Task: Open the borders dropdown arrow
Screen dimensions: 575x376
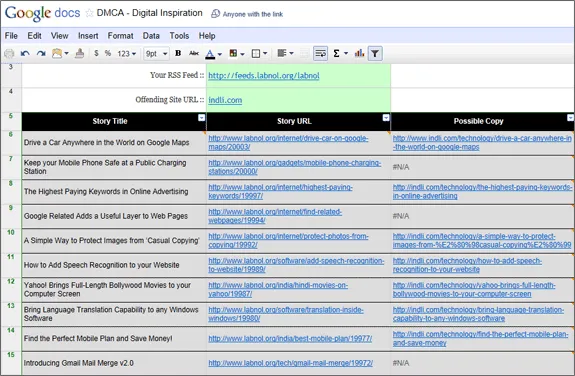Action: [265, 54]
